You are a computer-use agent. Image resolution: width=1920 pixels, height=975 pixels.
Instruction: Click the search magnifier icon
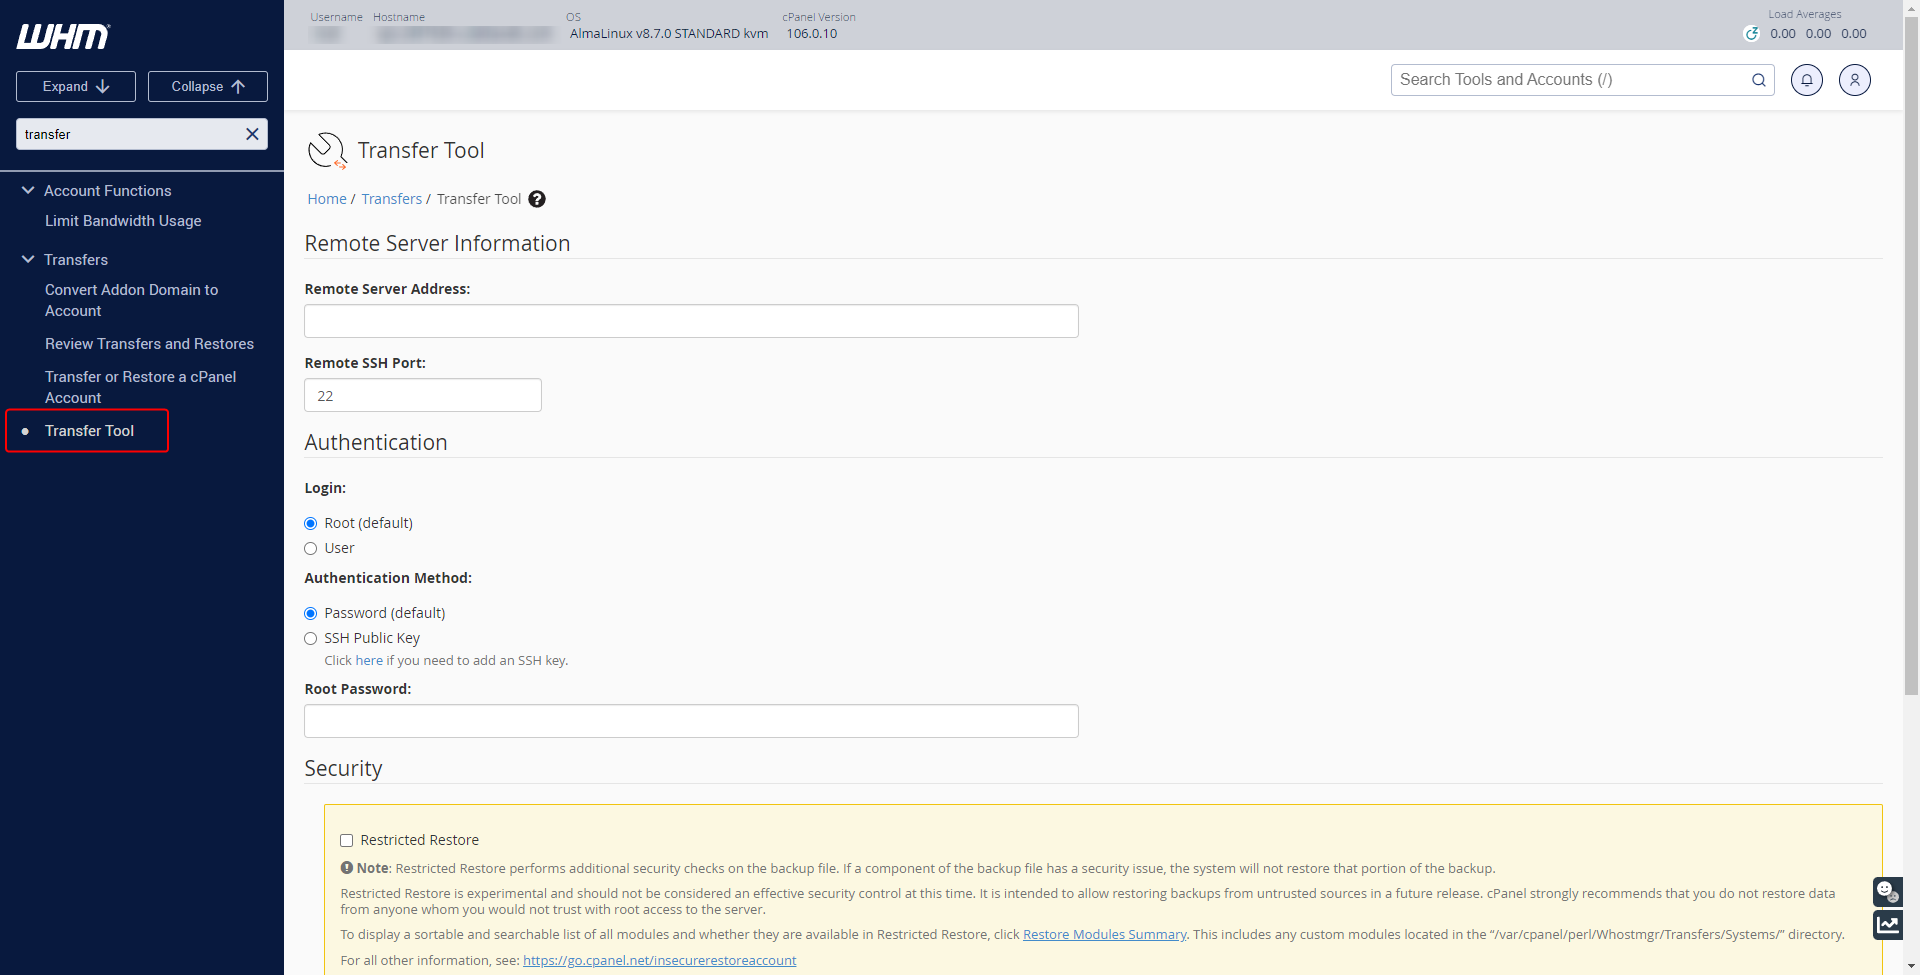click(1758, 80)
